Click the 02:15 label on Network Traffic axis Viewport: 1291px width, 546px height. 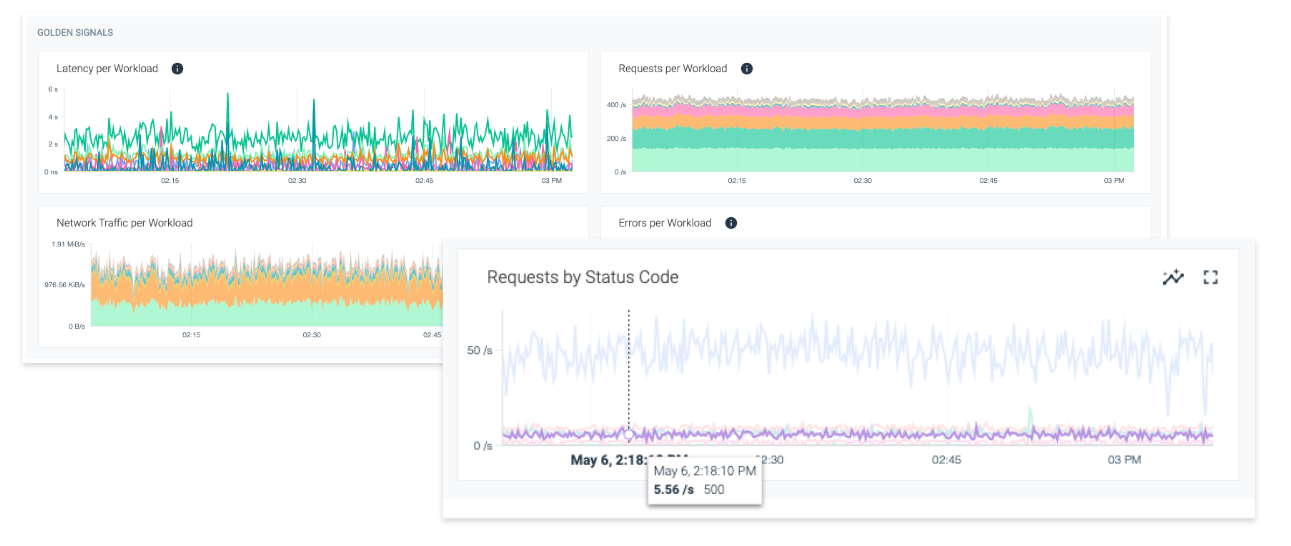pyautogui.click(x=191, y=335)
